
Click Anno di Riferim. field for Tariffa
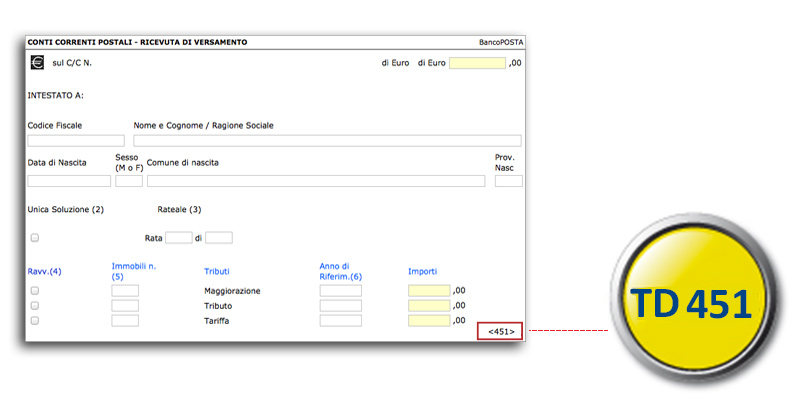click(x=341, y=321)
